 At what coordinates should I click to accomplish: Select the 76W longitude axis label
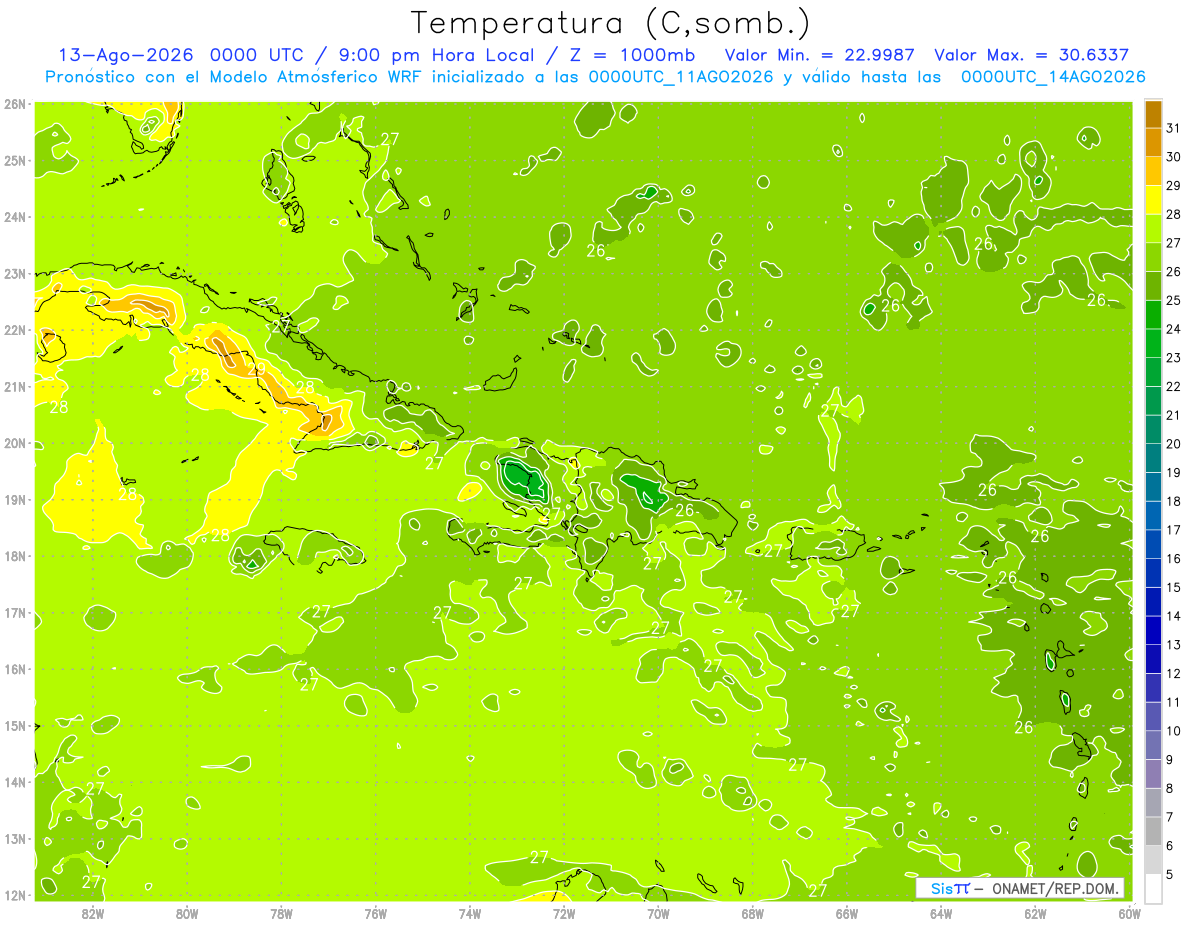click(x=376, y=913)
